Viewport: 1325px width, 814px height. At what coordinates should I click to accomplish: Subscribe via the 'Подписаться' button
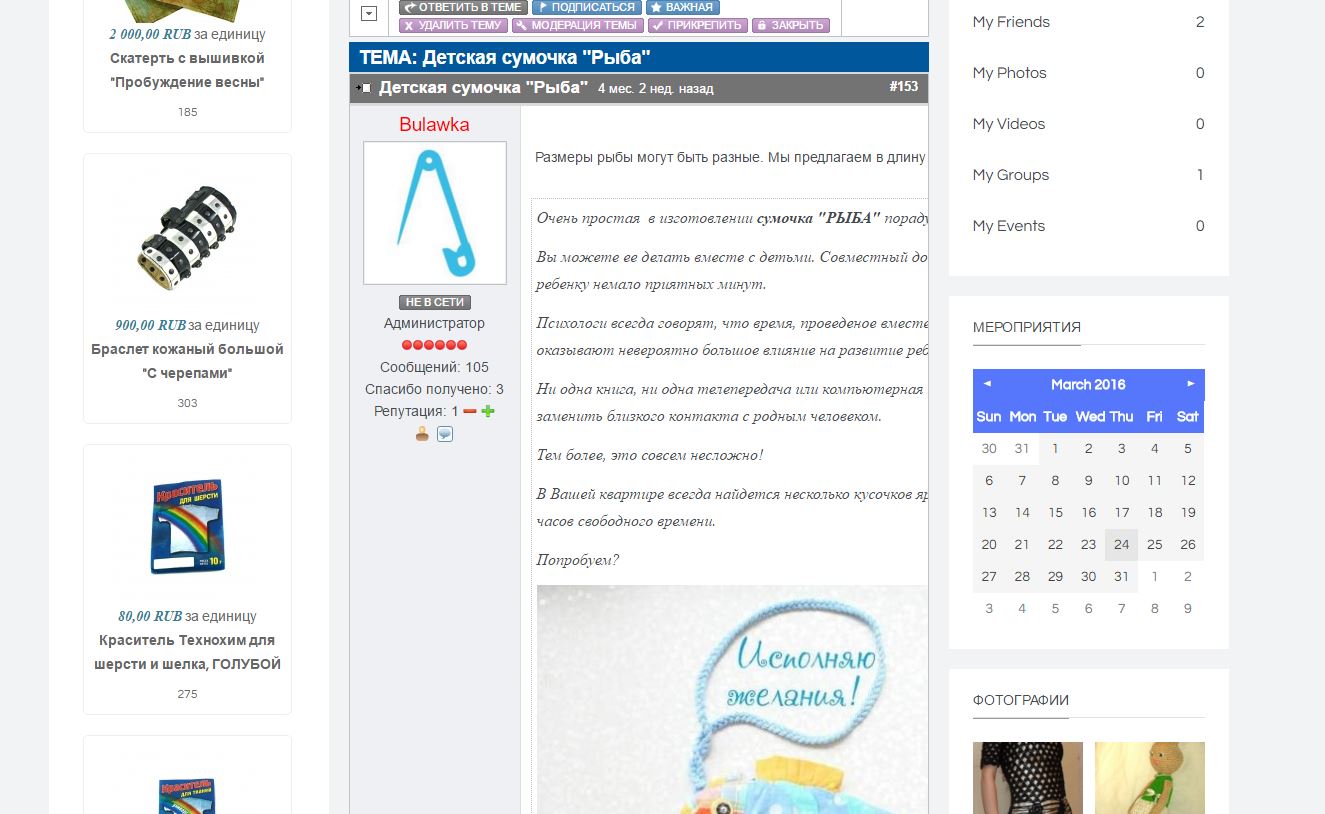point(586,7)
